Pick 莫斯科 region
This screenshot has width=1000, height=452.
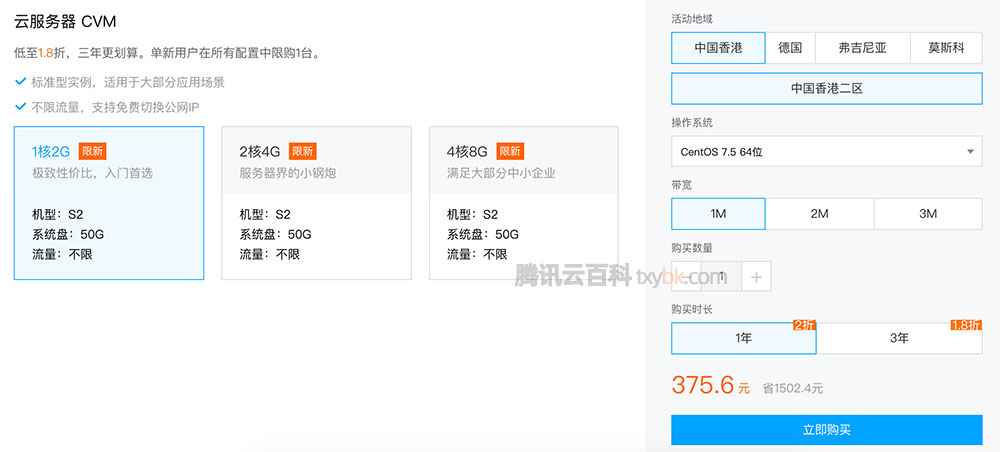(946, 48)
